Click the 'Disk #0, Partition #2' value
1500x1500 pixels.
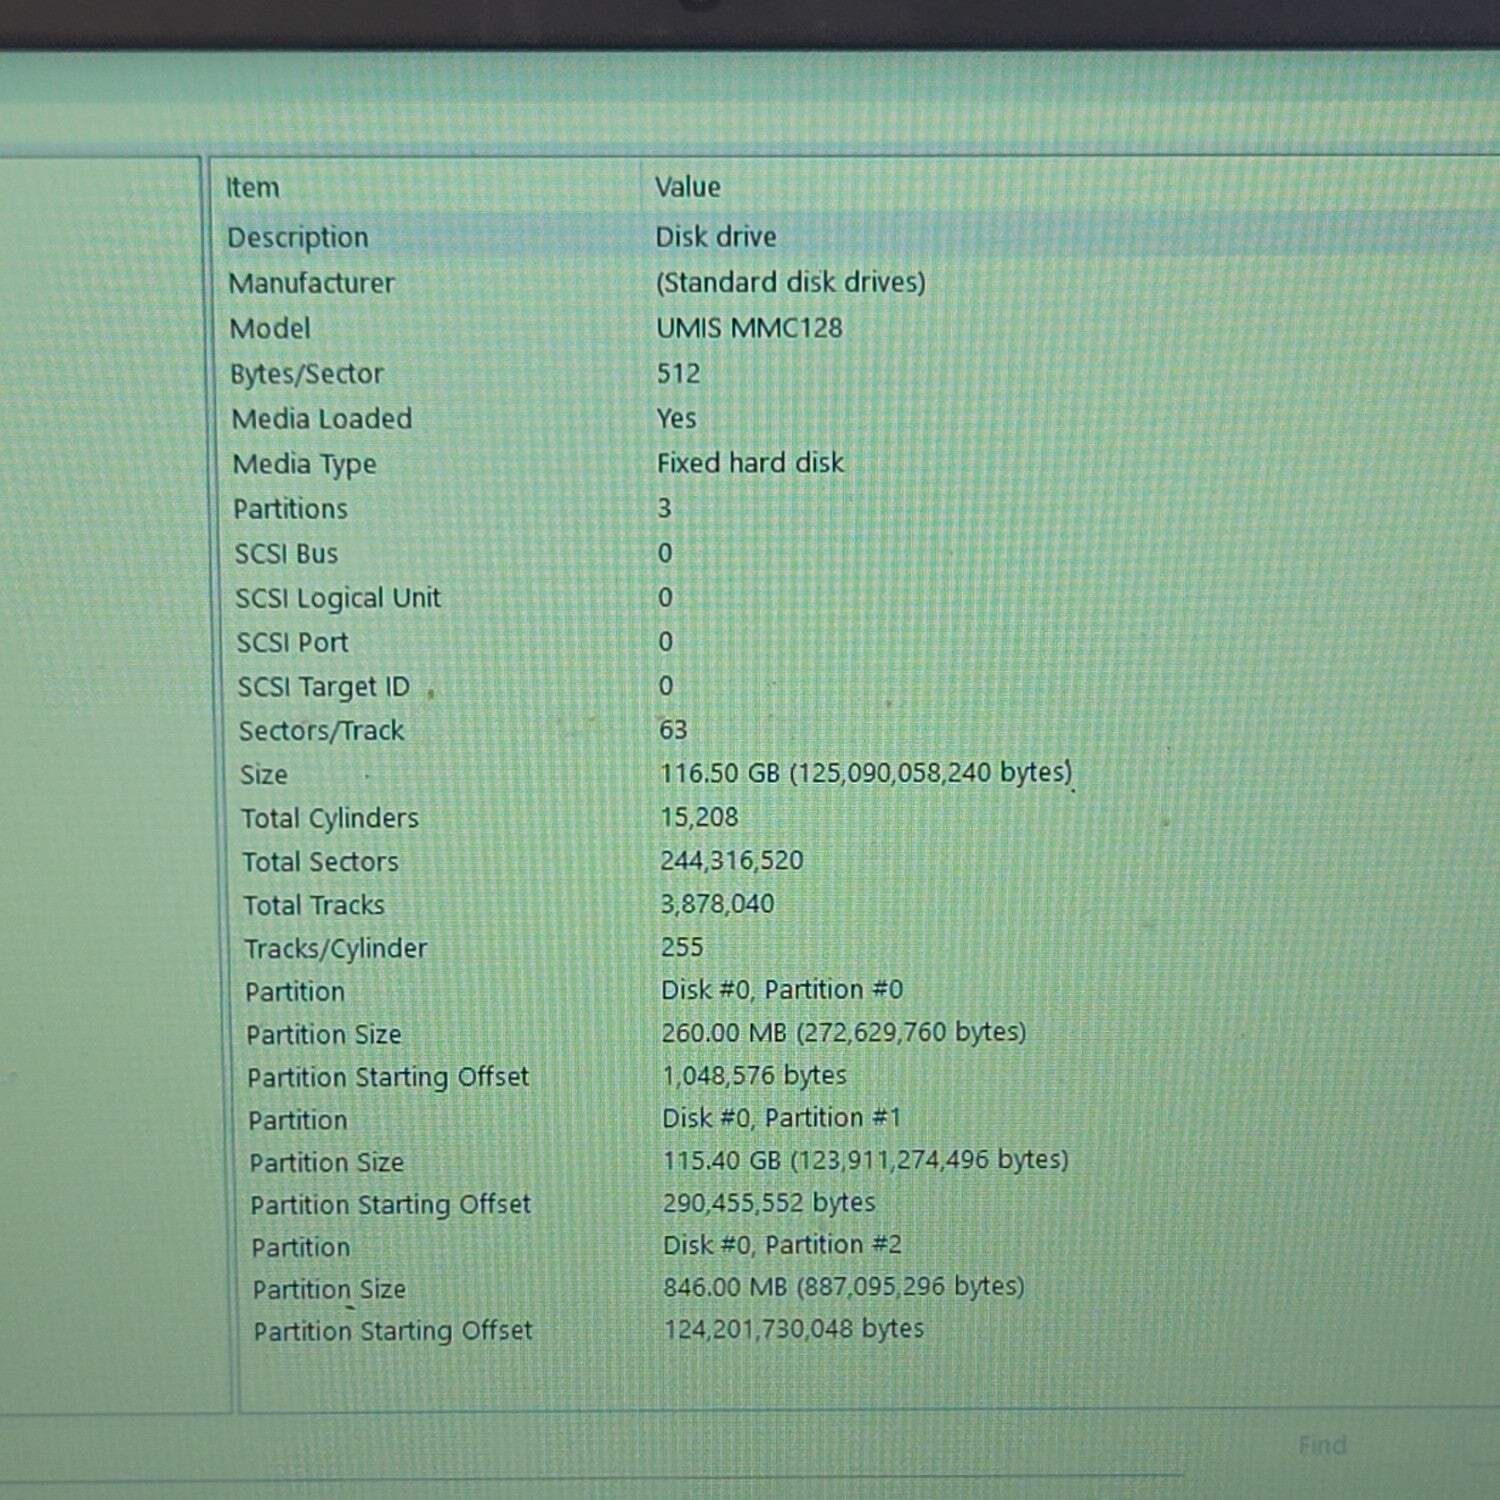(x=783, y=1245)
